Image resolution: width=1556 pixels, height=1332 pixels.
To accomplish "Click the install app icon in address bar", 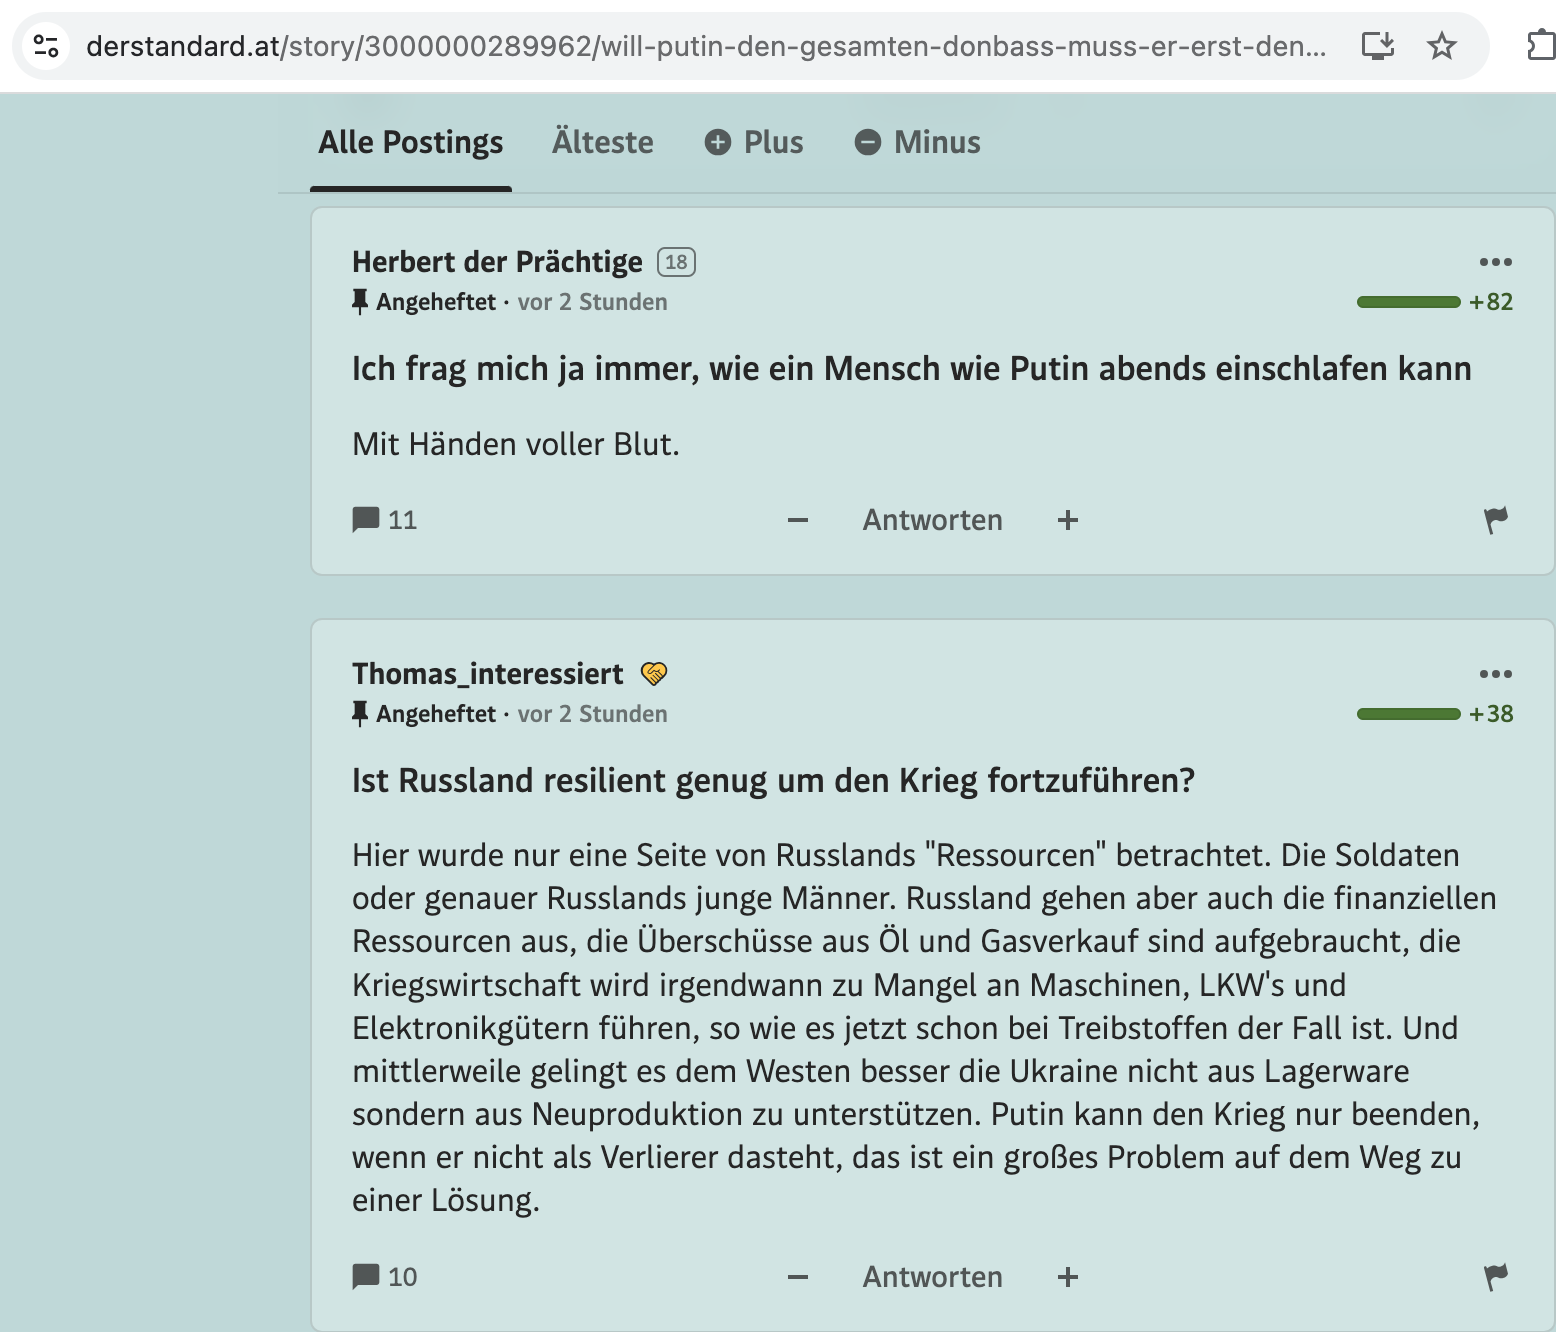I will pyautogui.click(x=1377, y=46).
